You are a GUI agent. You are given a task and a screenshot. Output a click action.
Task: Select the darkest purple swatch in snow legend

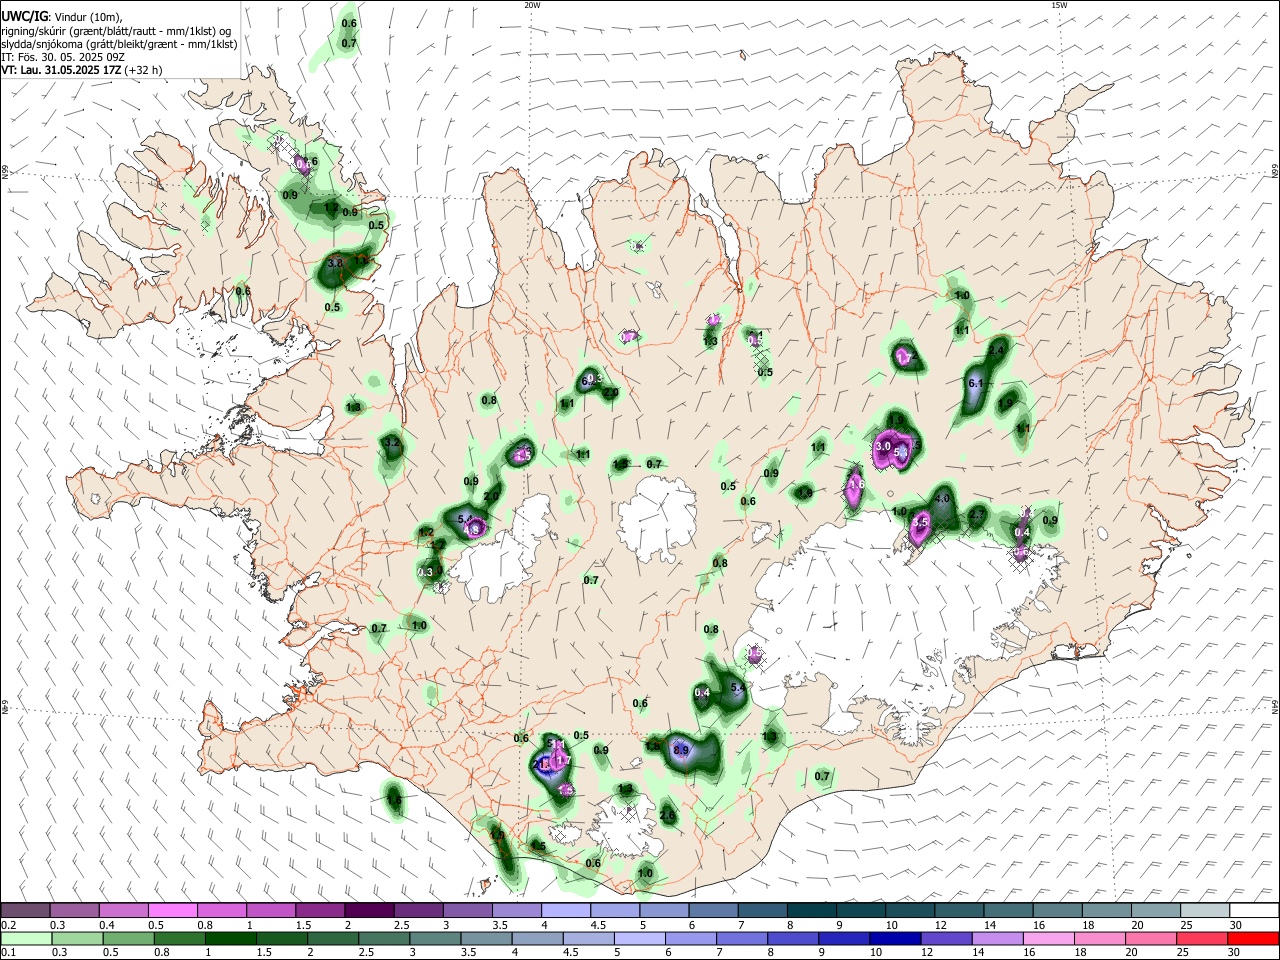pos(368,910)
